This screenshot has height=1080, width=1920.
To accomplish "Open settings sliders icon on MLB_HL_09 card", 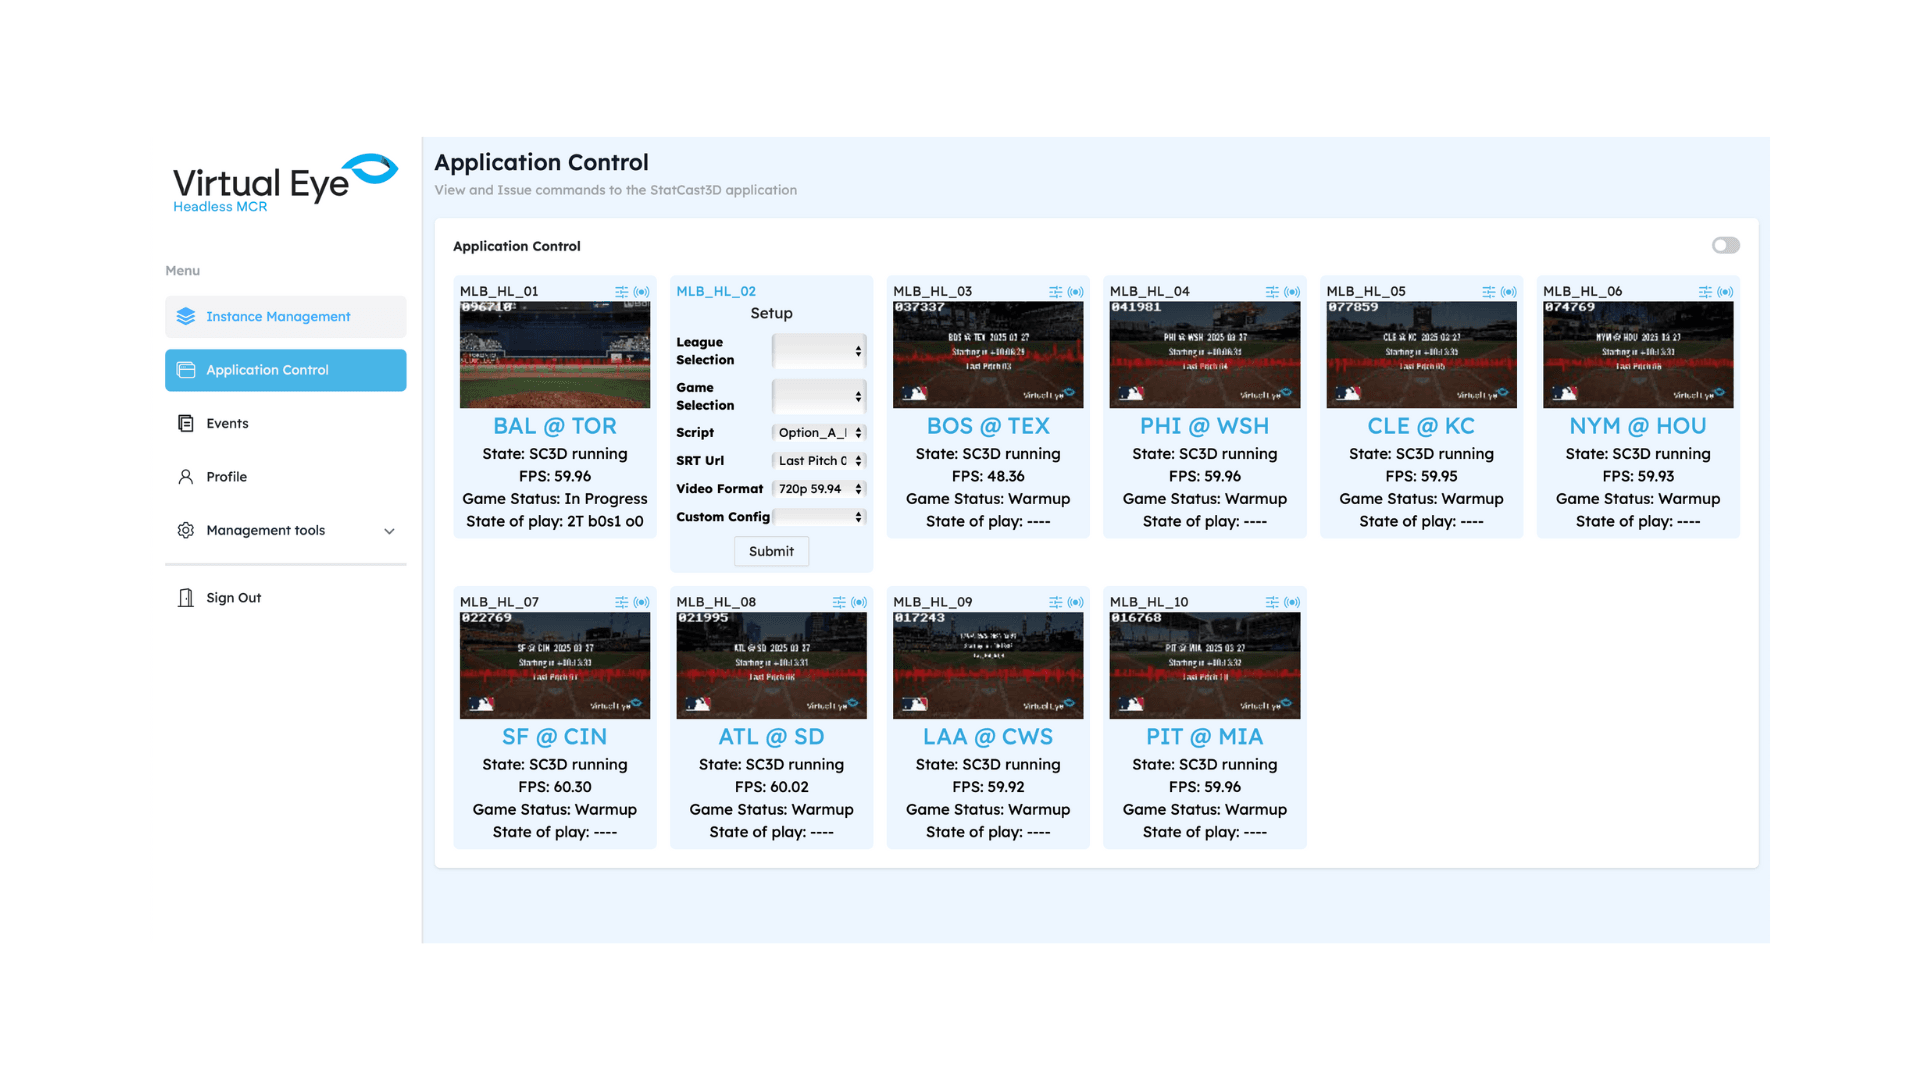I will 1055,602.
